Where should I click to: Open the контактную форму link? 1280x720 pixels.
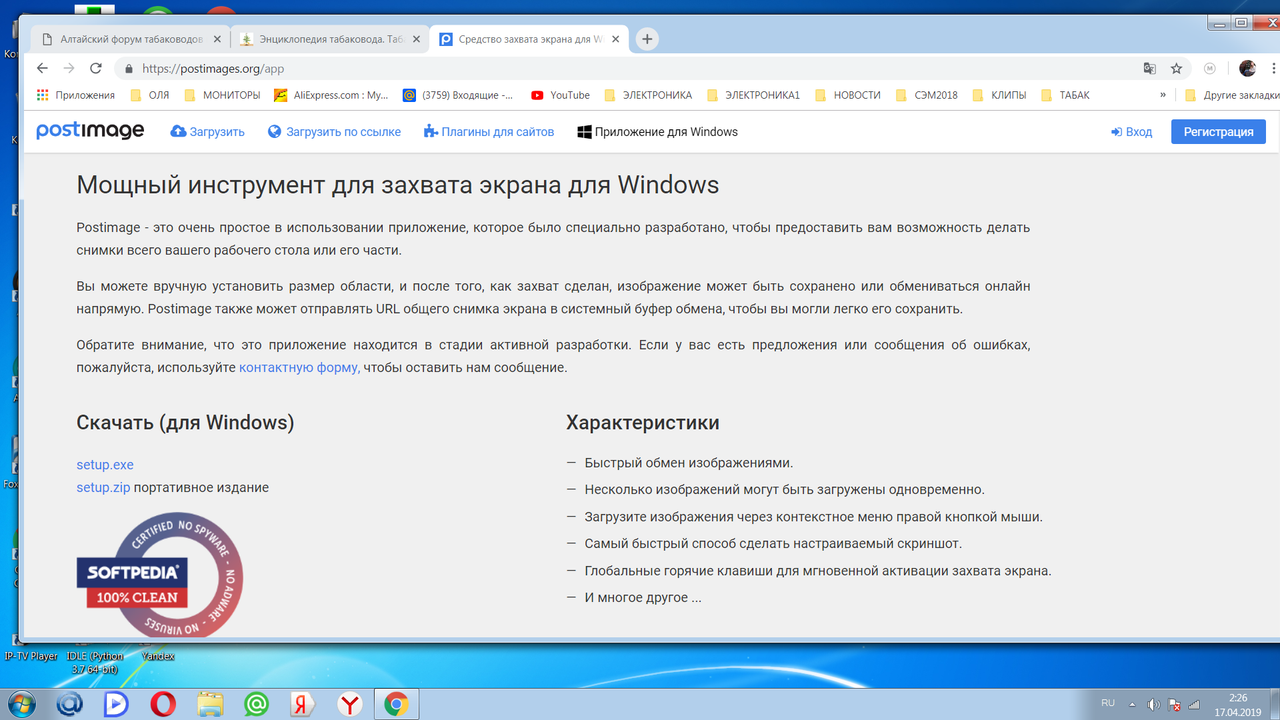pos(299,368)
